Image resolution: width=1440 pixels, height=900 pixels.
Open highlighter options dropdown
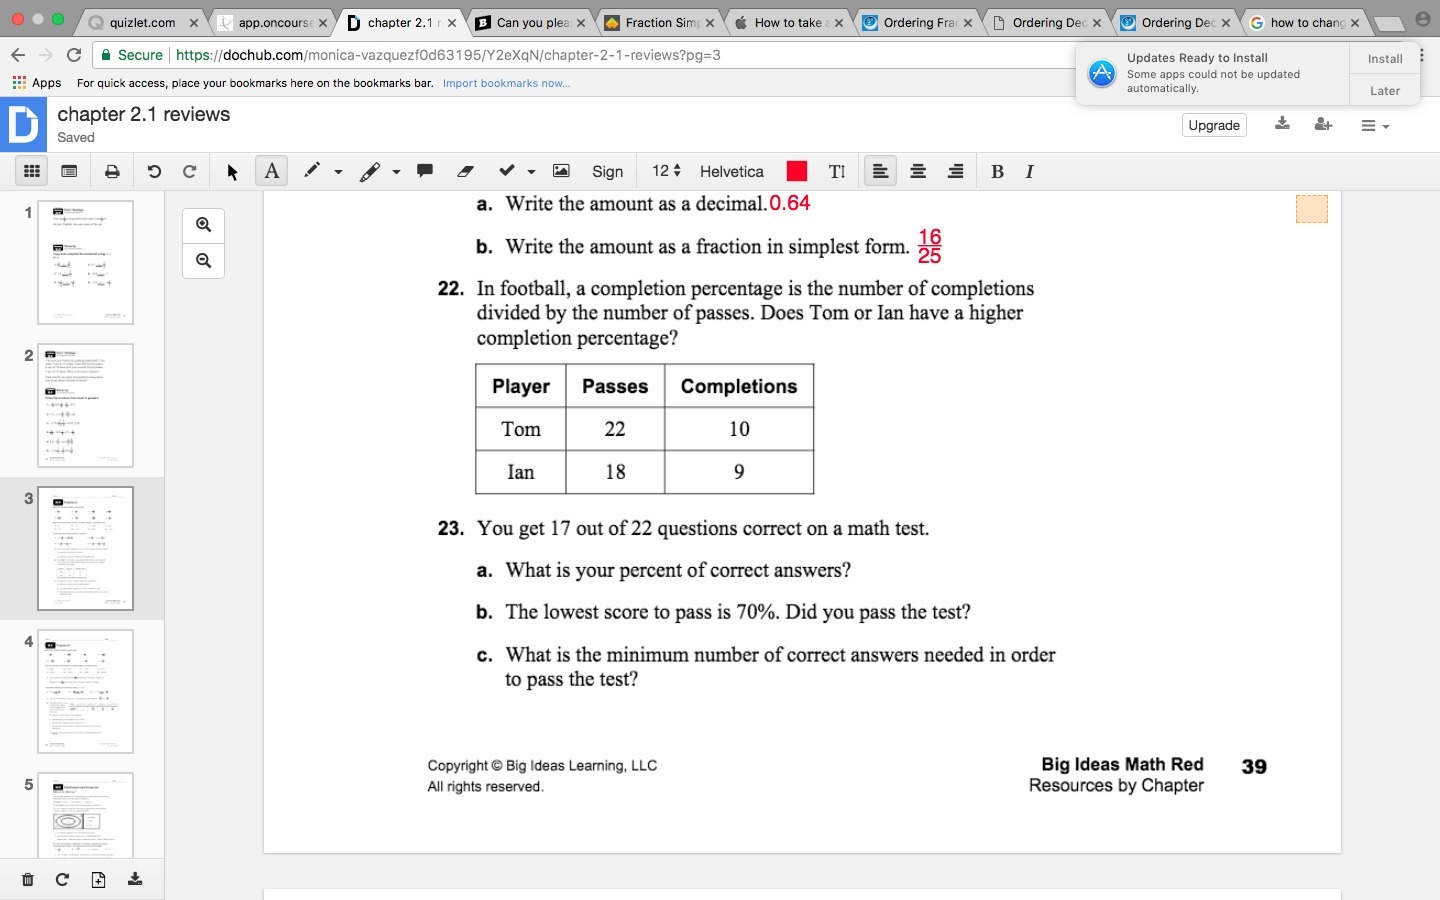(396, 172)
